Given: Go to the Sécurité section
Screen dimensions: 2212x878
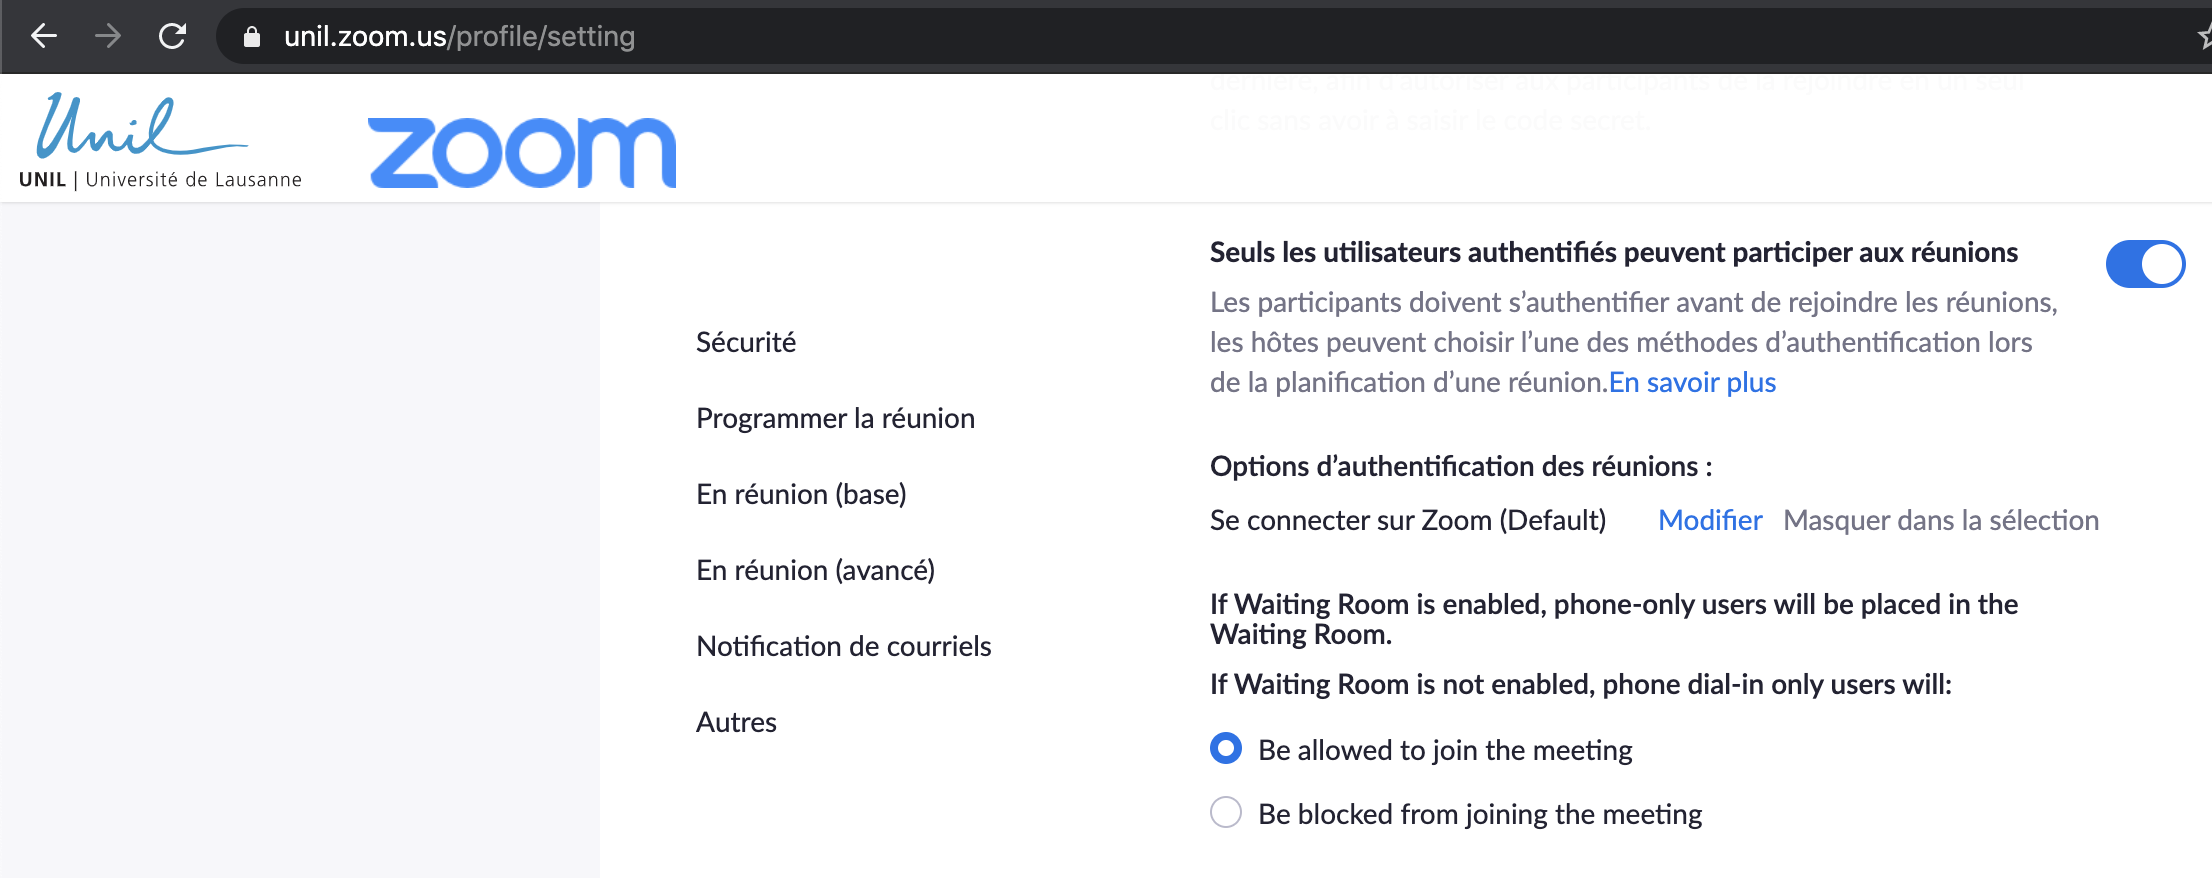Looking at the screenshot, I should [x=746, y=342].
